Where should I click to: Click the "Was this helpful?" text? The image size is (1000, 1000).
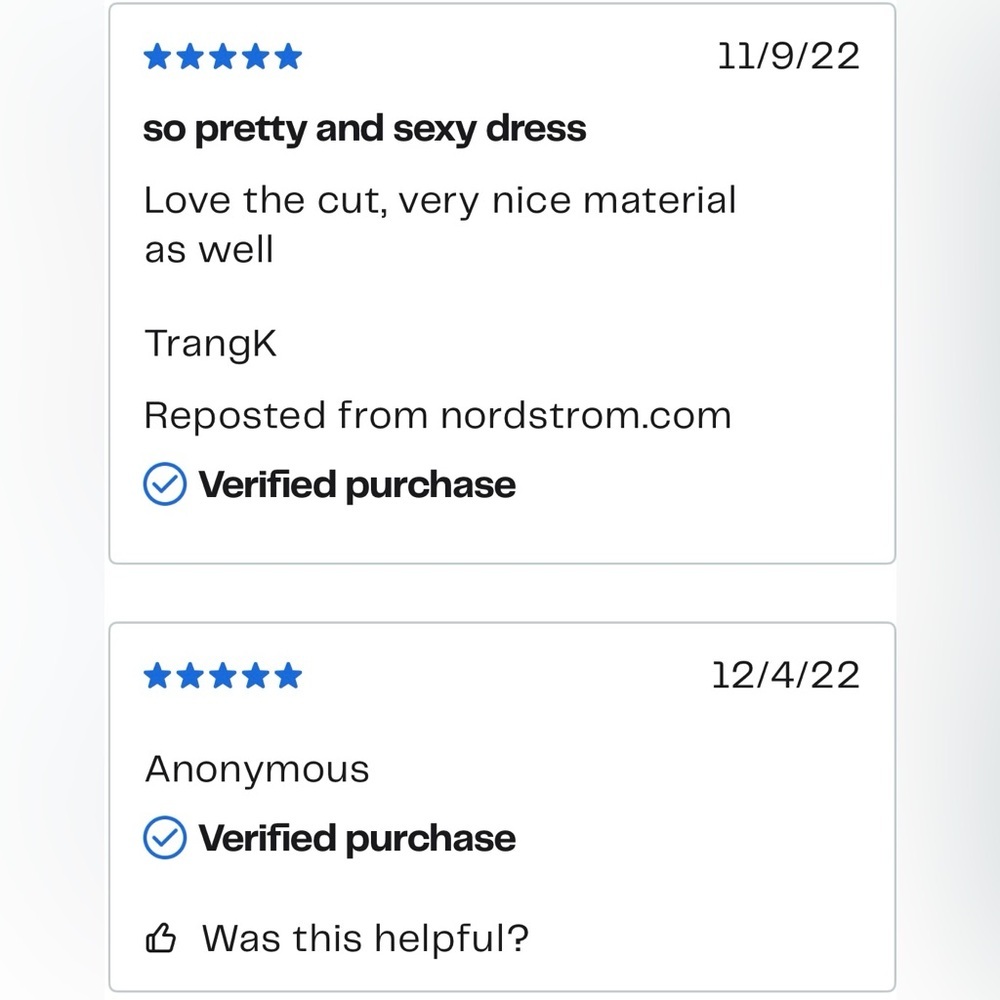[x=365, y=939]
